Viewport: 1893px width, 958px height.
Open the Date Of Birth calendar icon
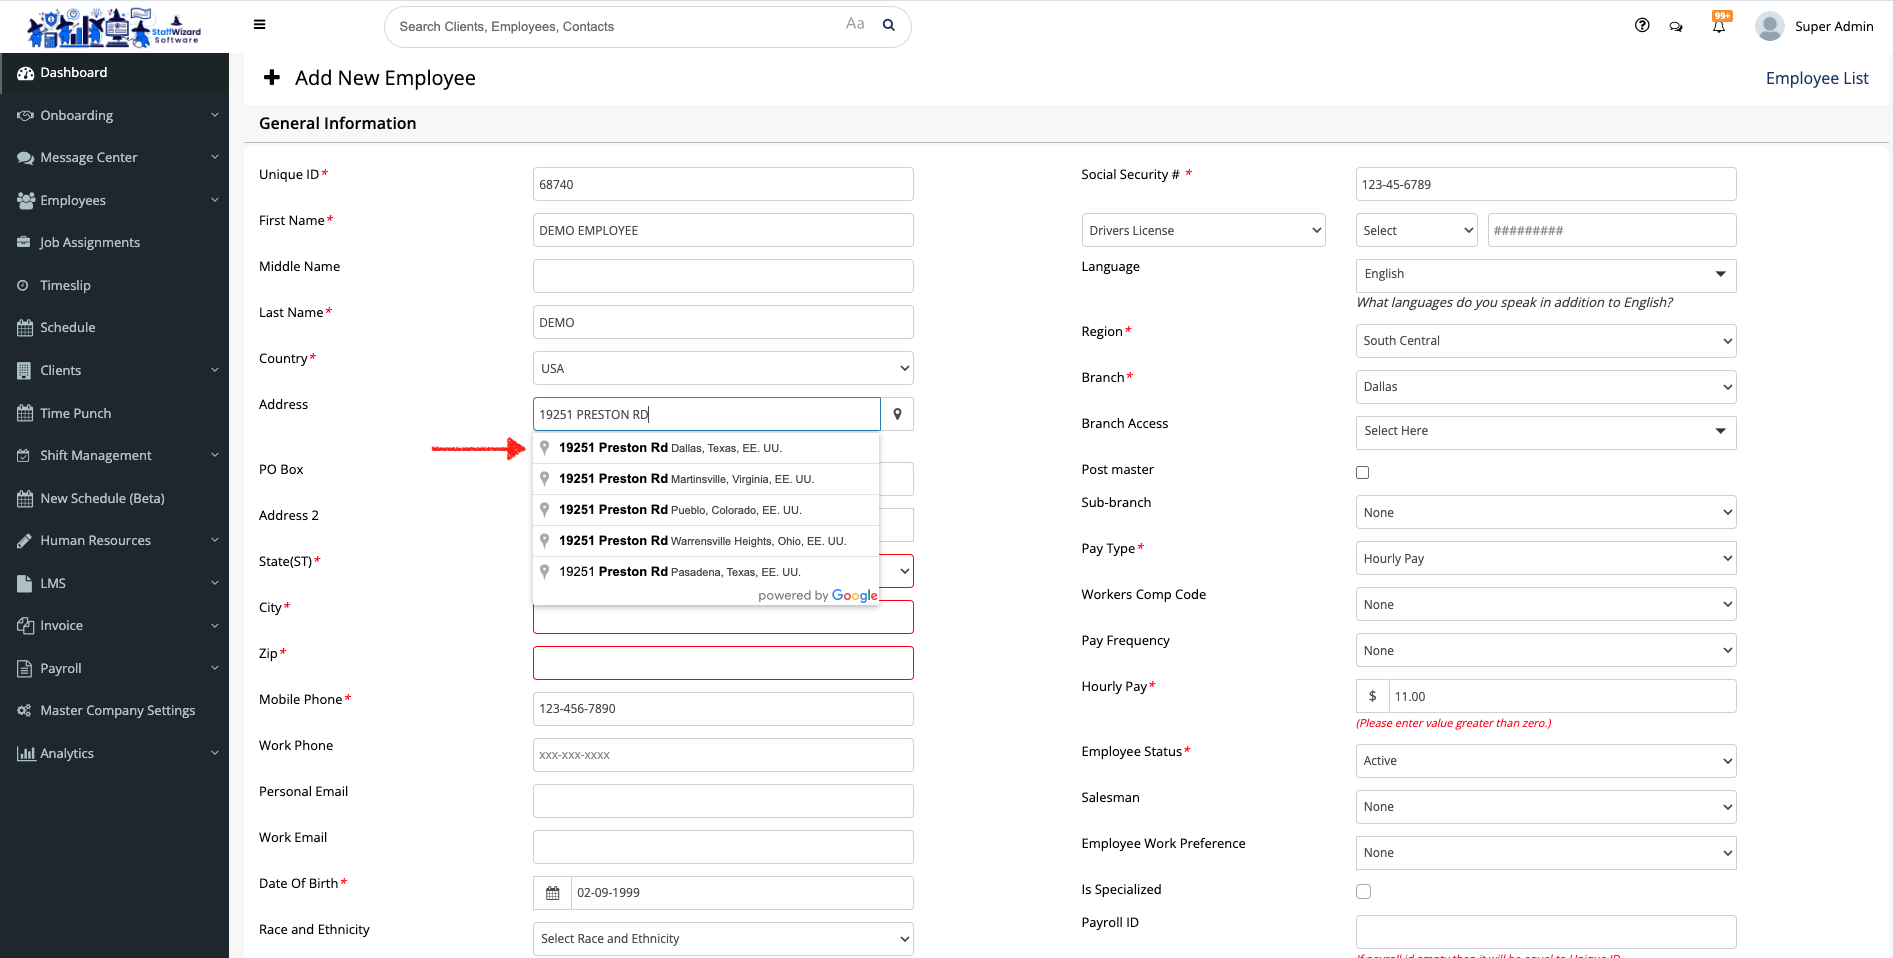click(552, 893)
